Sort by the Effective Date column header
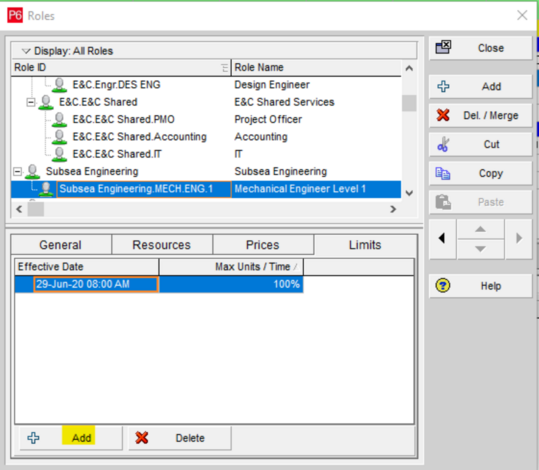Image resolution: width=539 pixels, height=470 pixels. pos(86,267)
